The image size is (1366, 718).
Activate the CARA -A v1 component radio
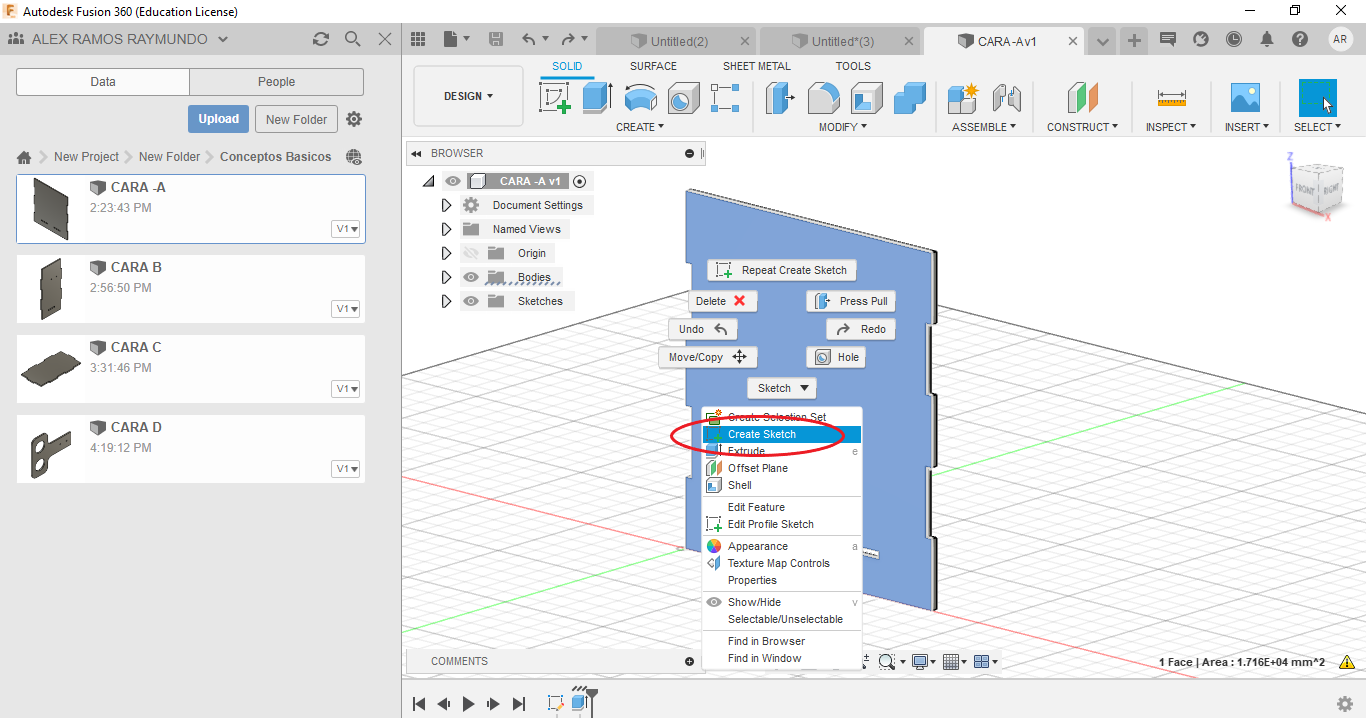click(x=579, y=181)
